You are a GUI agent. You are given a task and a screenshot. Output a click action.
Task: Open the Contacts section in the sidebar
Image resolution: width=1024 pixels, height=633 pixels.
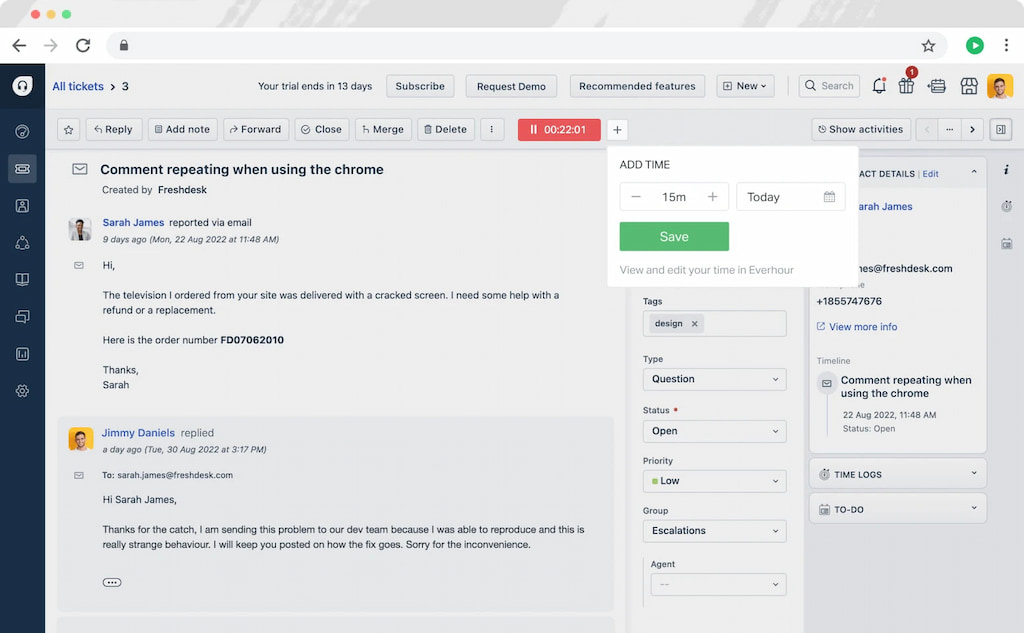coord(22,206)
